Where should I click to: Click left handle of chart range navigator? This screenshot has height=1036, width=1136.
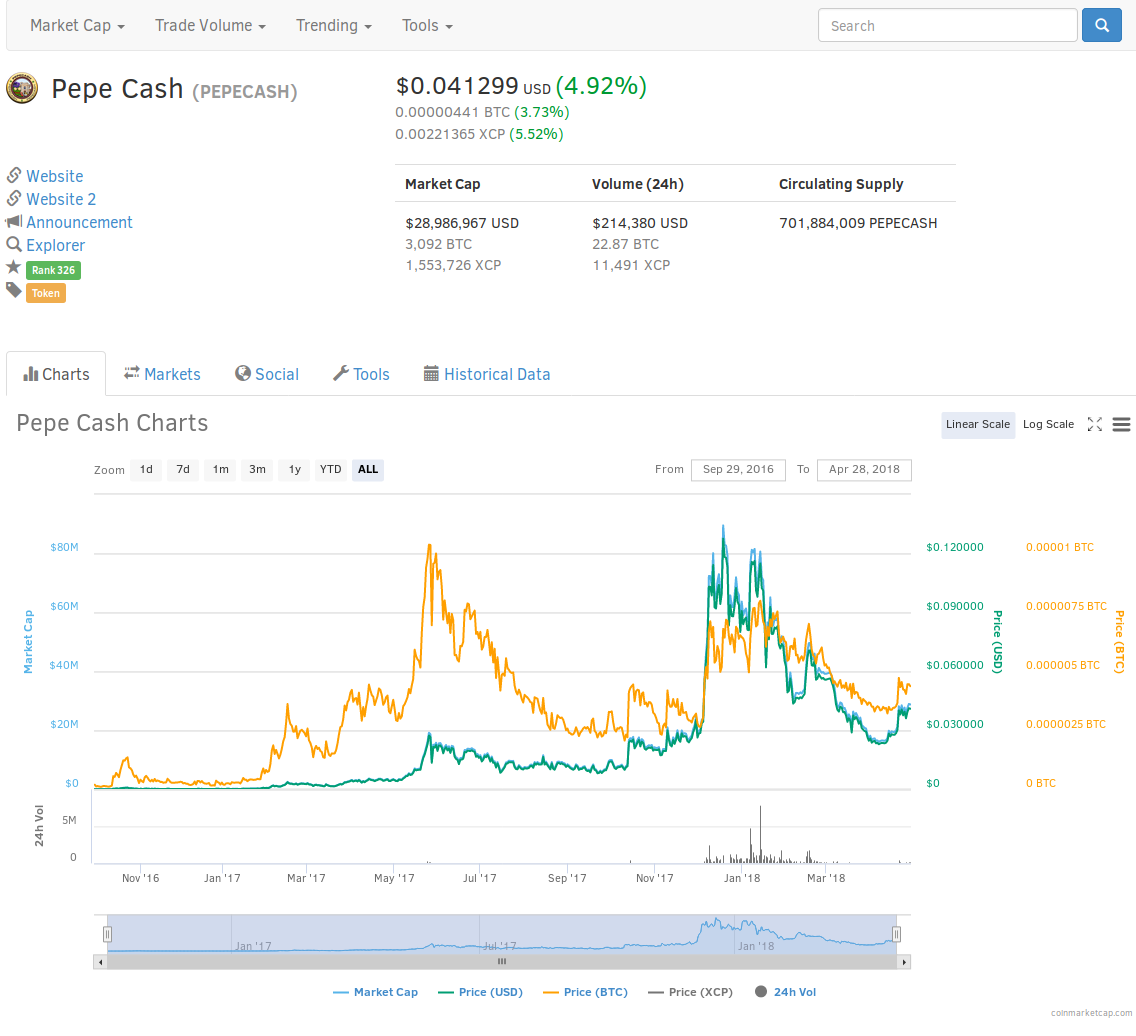(107, 935)
